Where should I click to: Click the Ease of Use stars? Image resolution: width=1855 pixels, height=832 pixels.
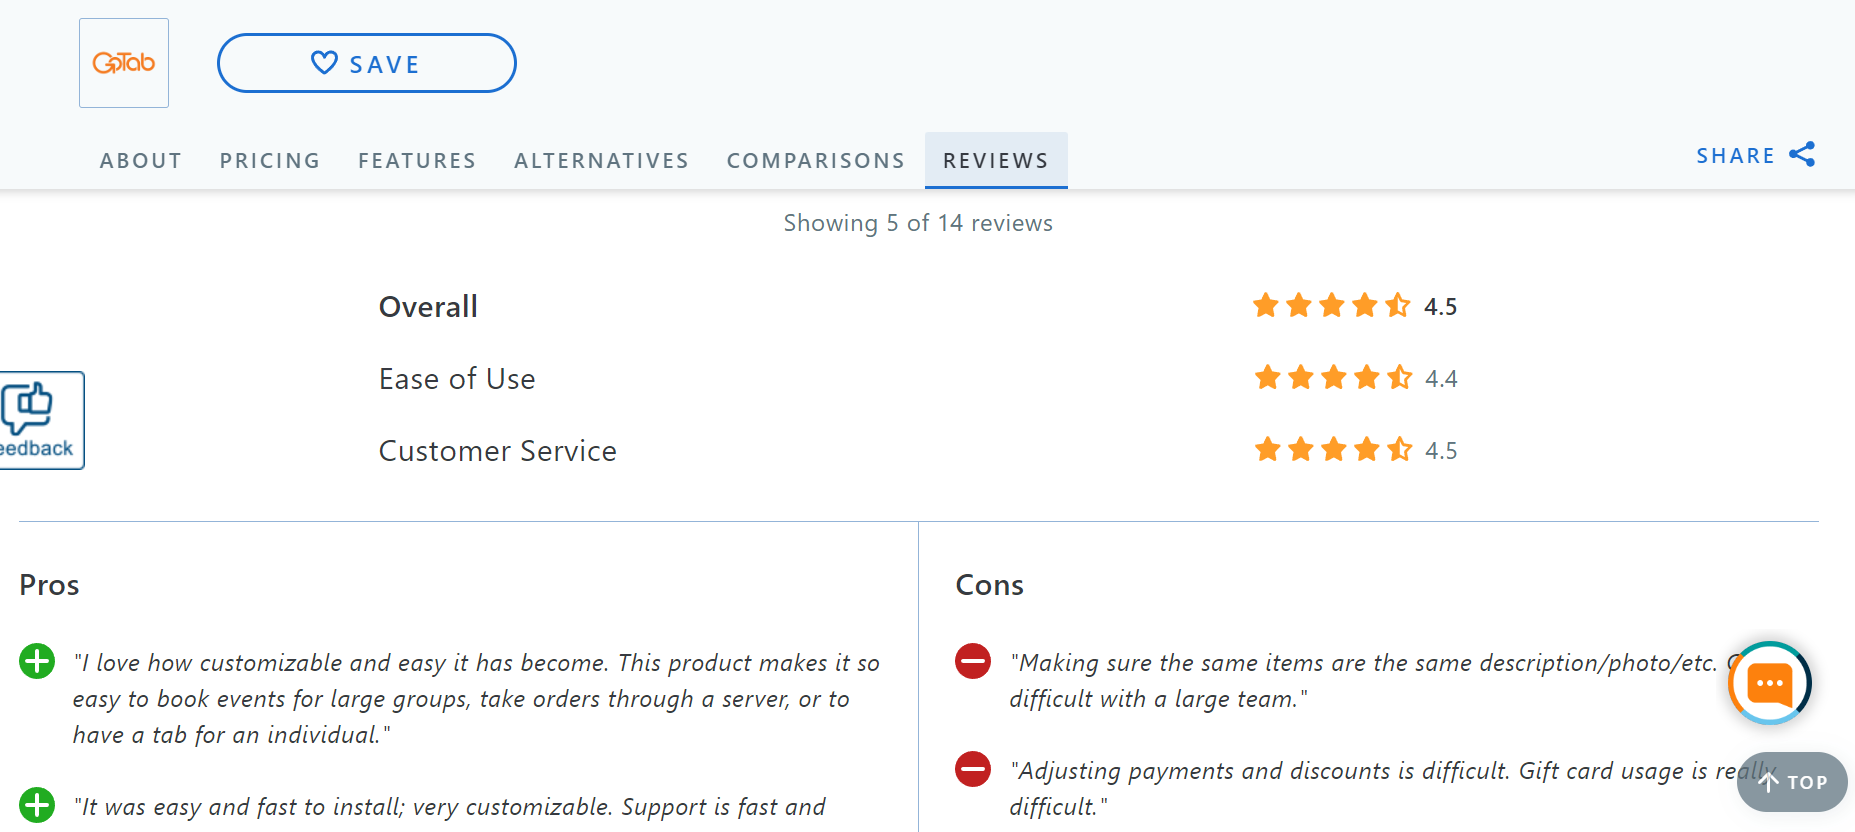click(x=1333, y=377)
